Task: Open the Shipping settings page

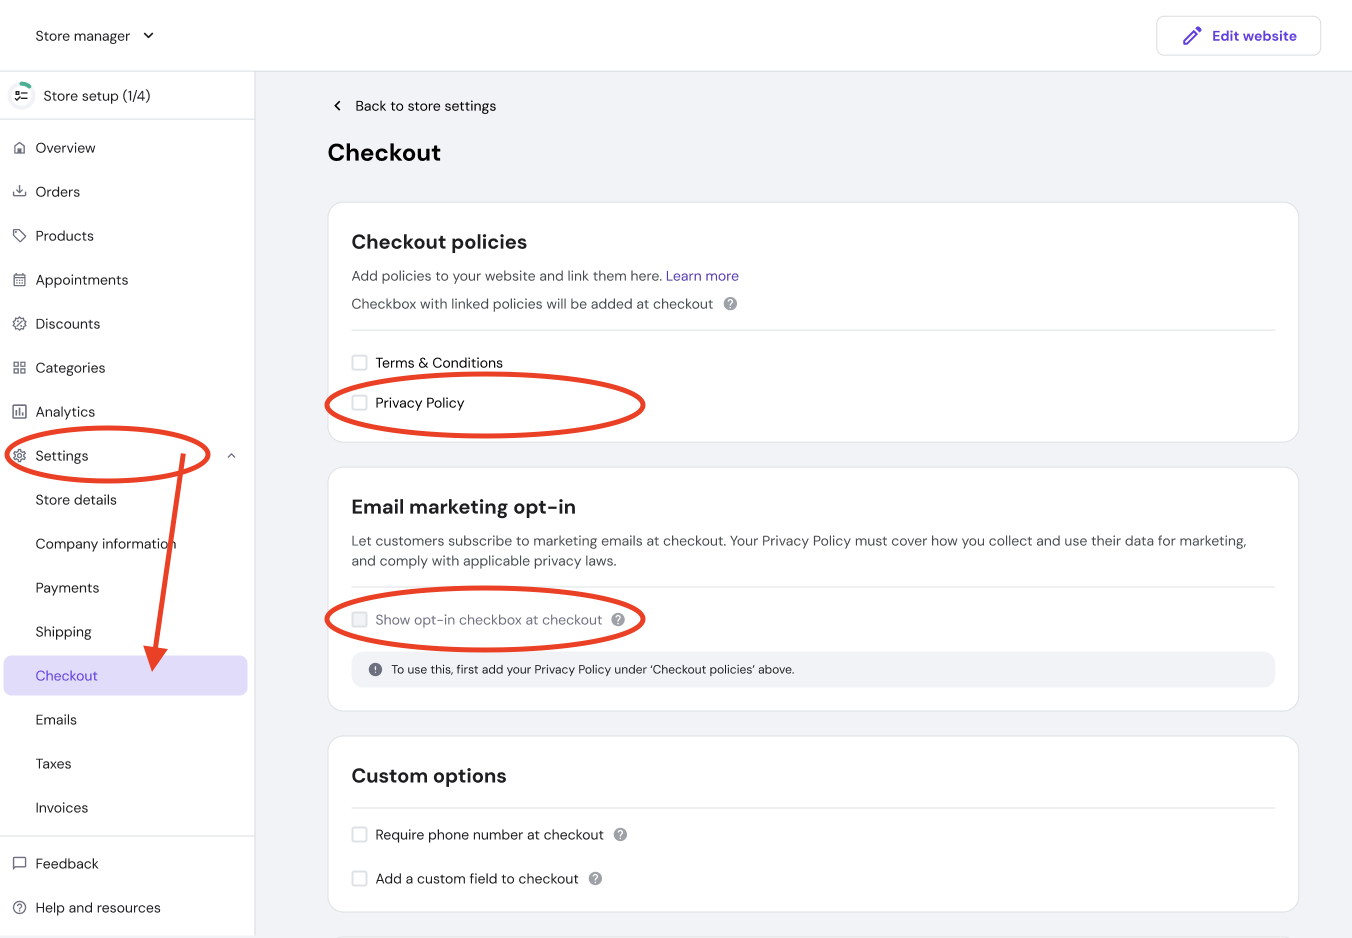Action: (63, 632)
